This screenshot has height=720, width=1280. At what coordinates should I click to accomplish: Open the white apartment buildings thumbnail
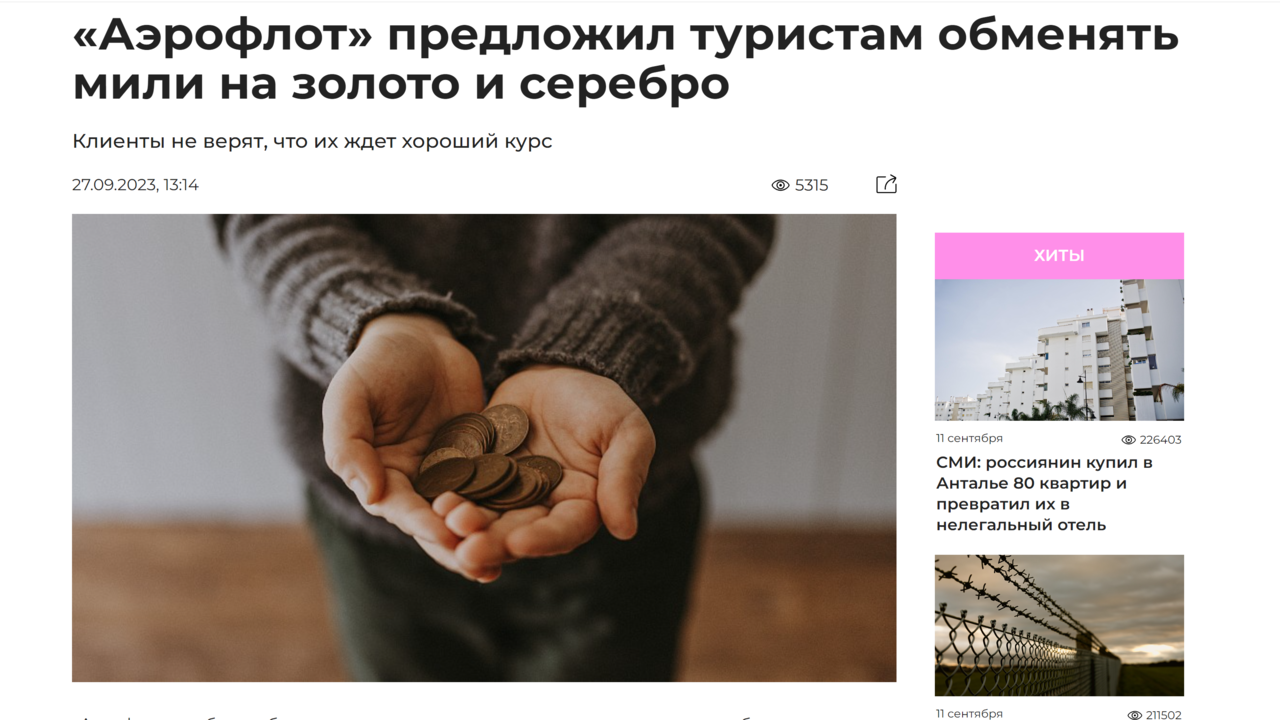[1059, 350]
